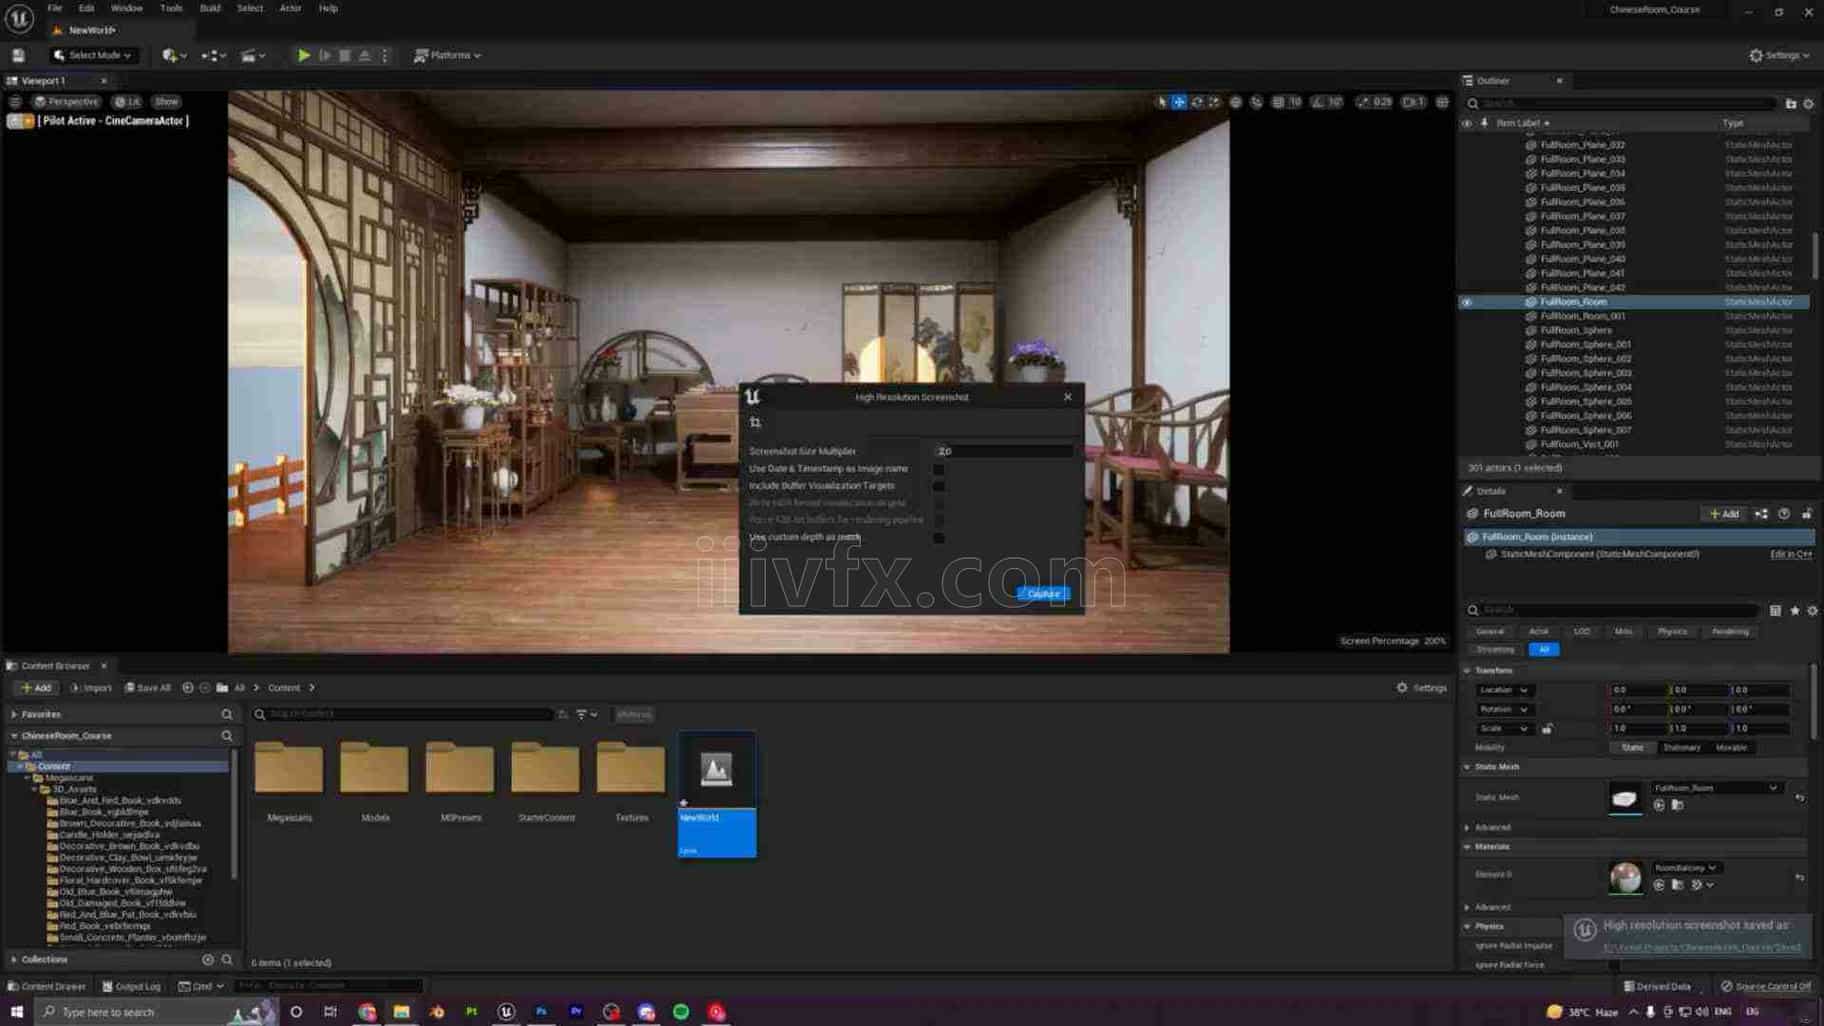Toggle visibility eye of FullRoom_Room actor
This screenshot has width=1824, height=1026.
[x=1467, y=302]
